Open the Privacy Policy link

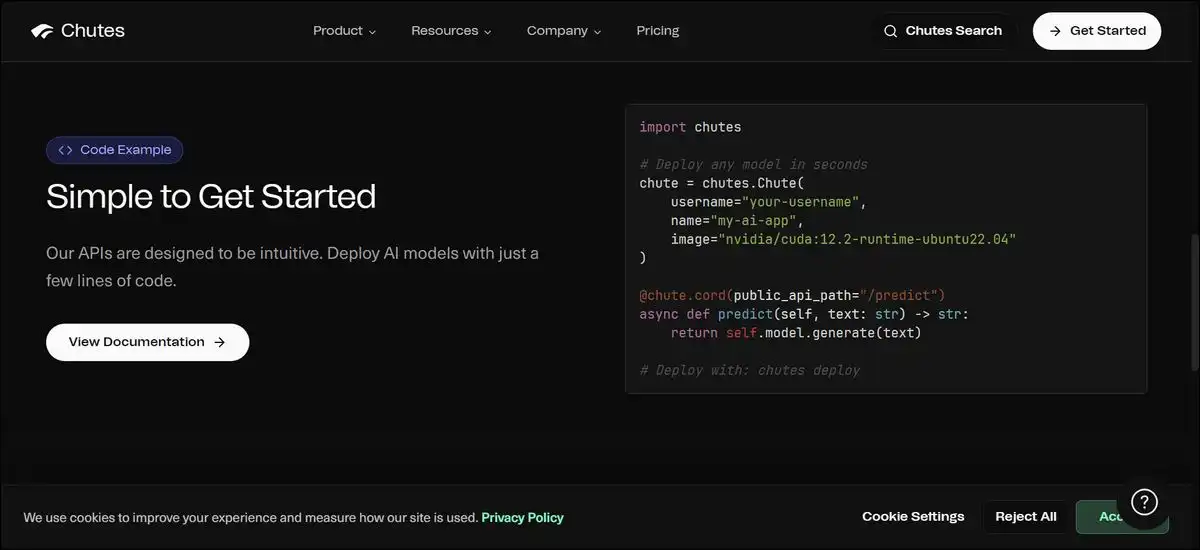click(x=522, y=518)
